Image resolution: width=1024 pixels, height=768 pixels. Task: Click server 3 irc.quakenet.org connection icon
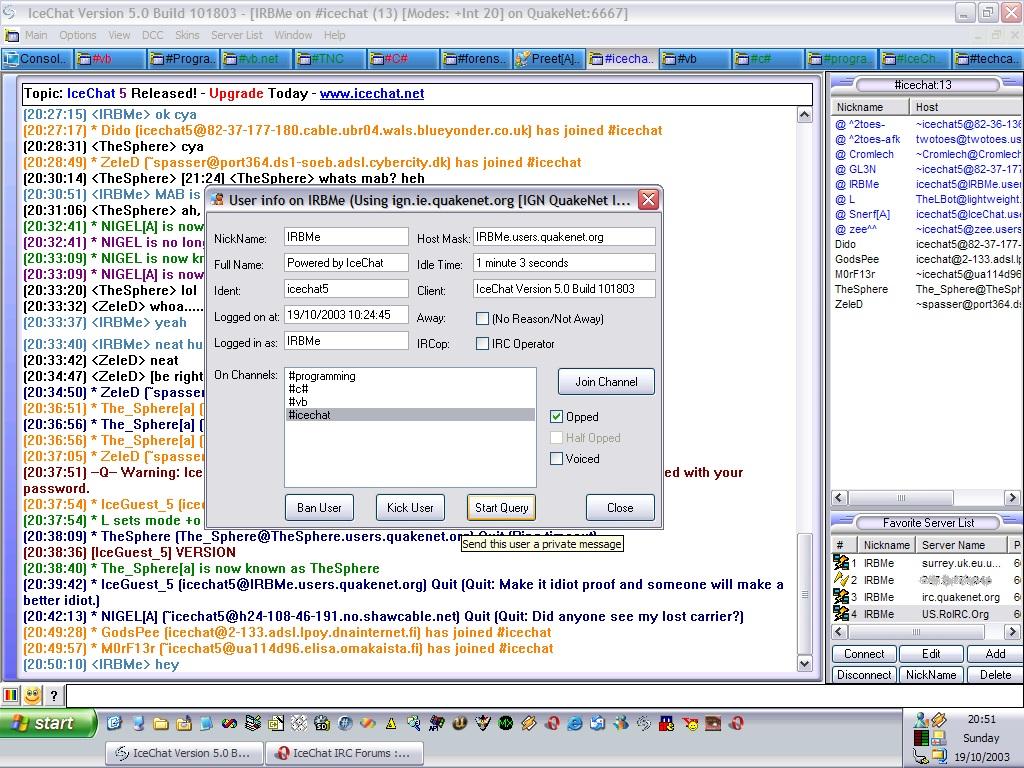click(841, 596)
